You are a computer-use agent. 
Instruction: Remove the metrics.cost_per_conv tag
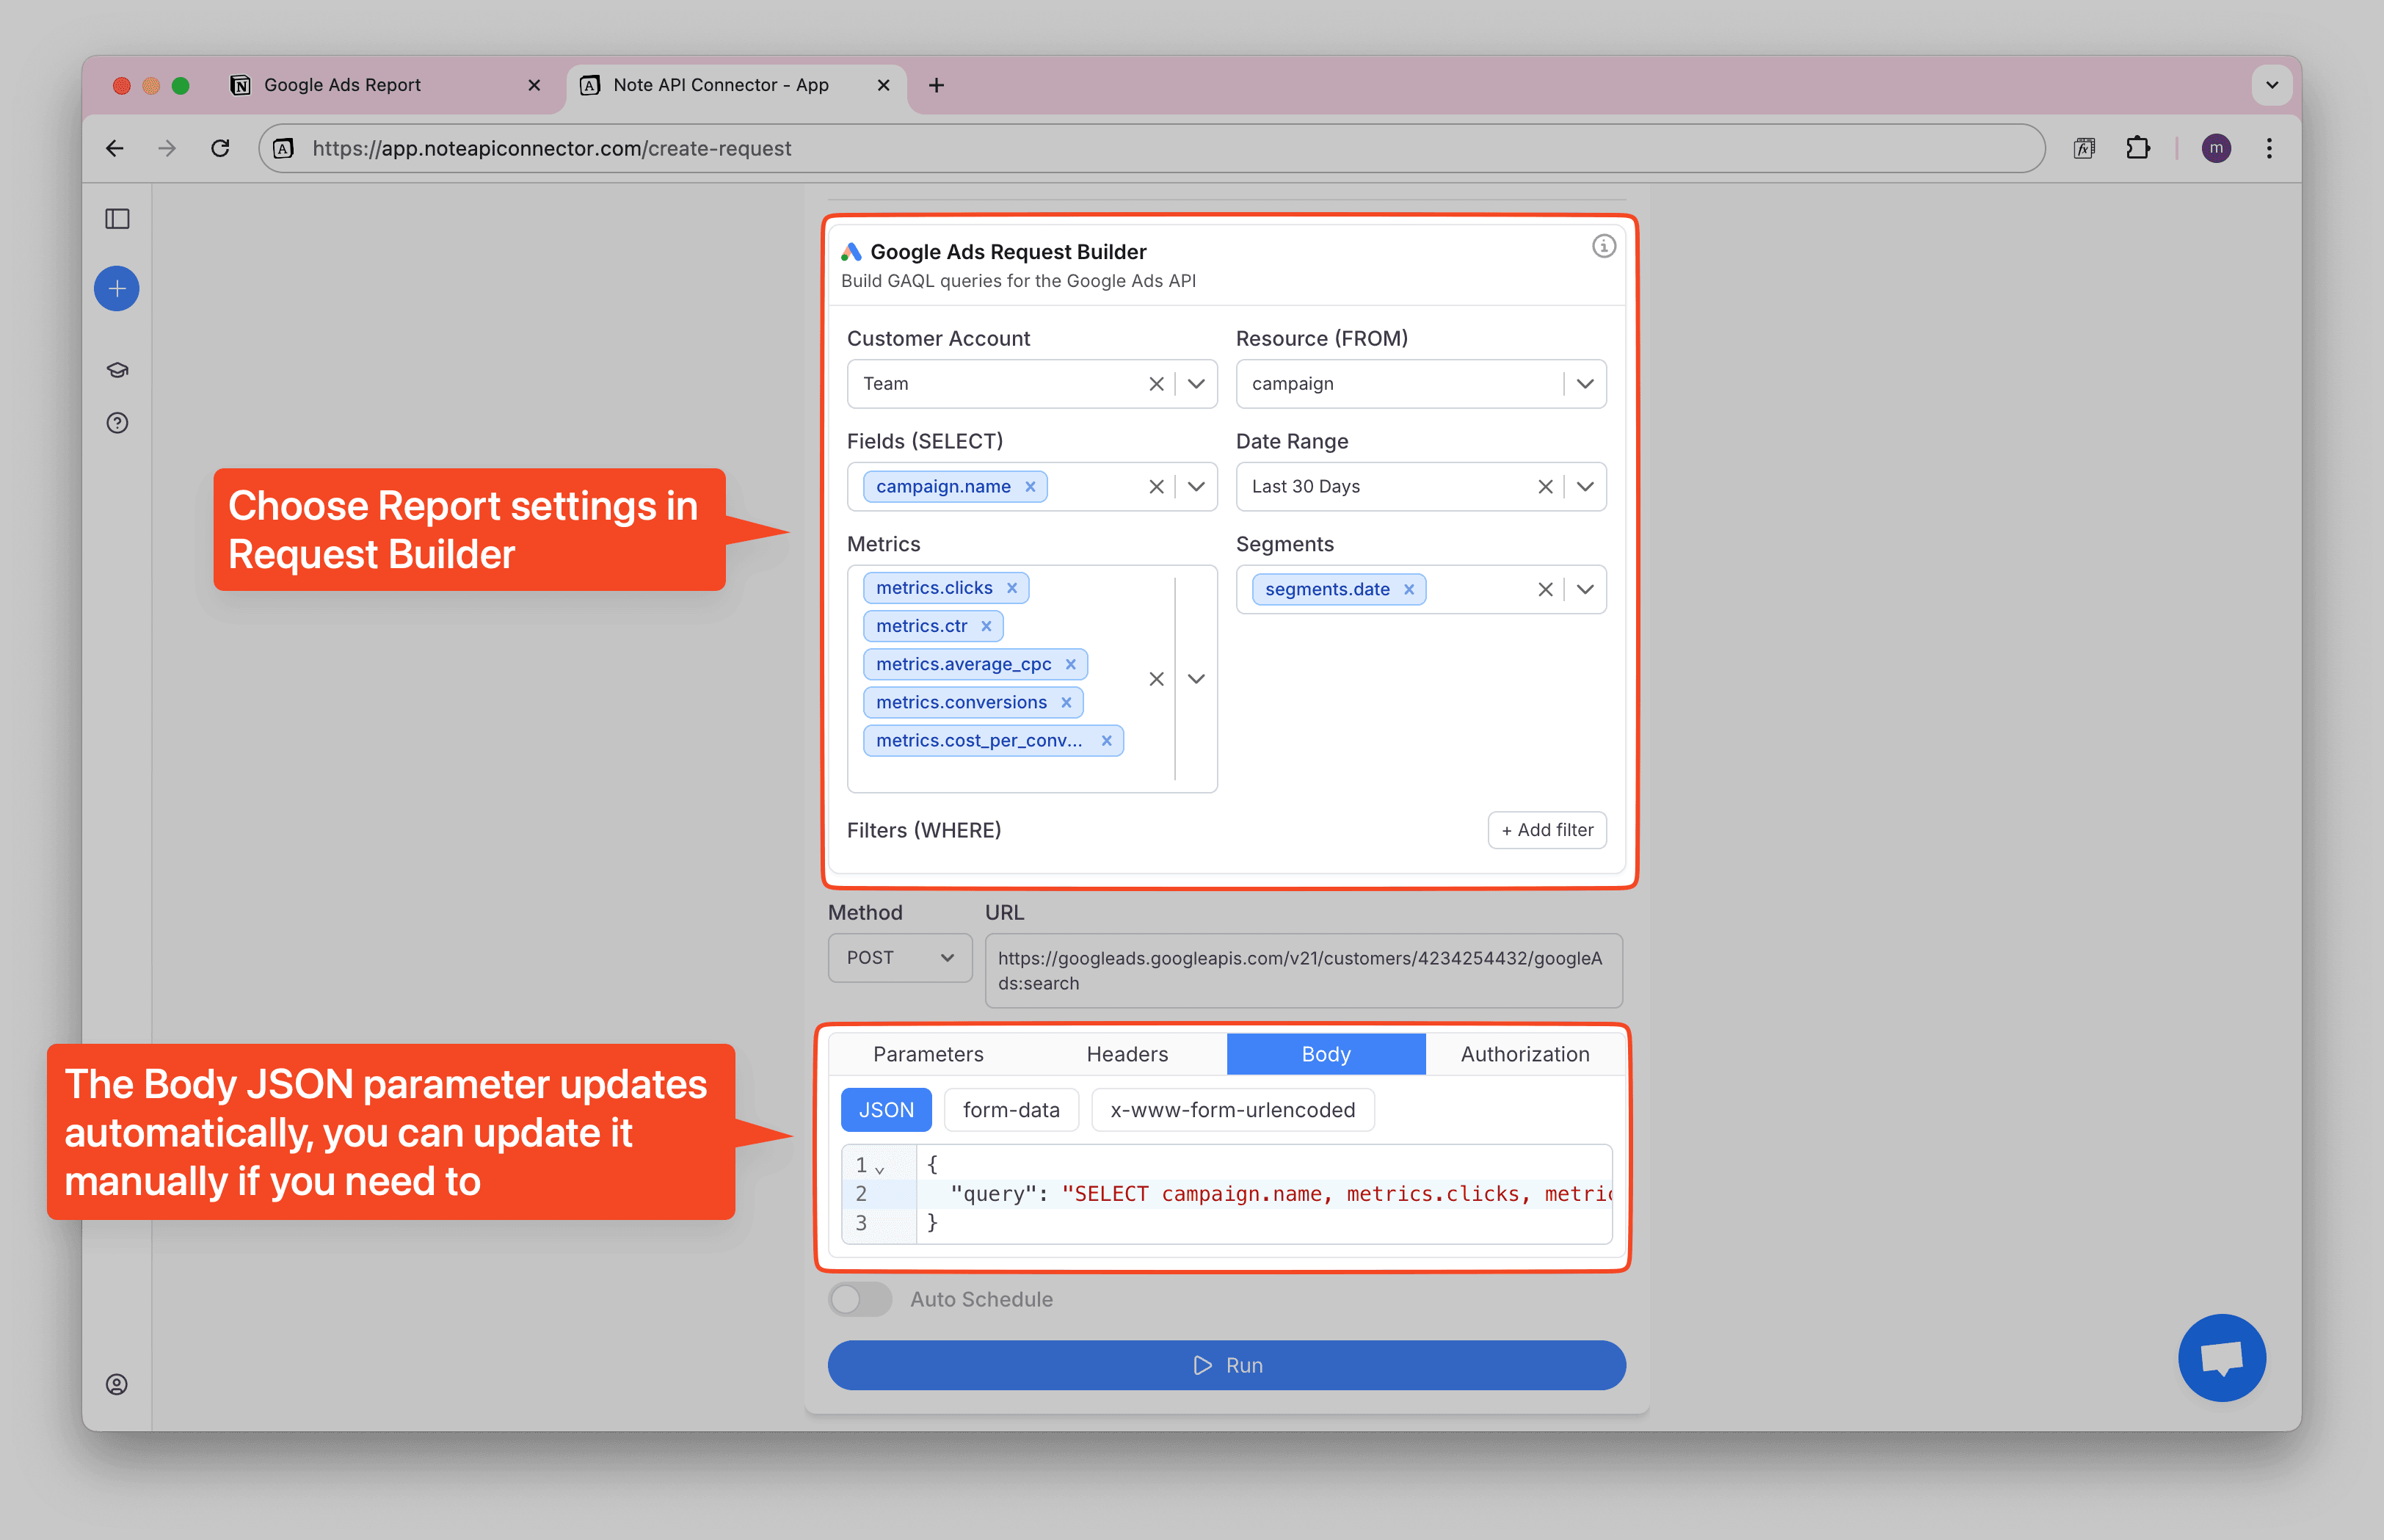click(1106, 741)
